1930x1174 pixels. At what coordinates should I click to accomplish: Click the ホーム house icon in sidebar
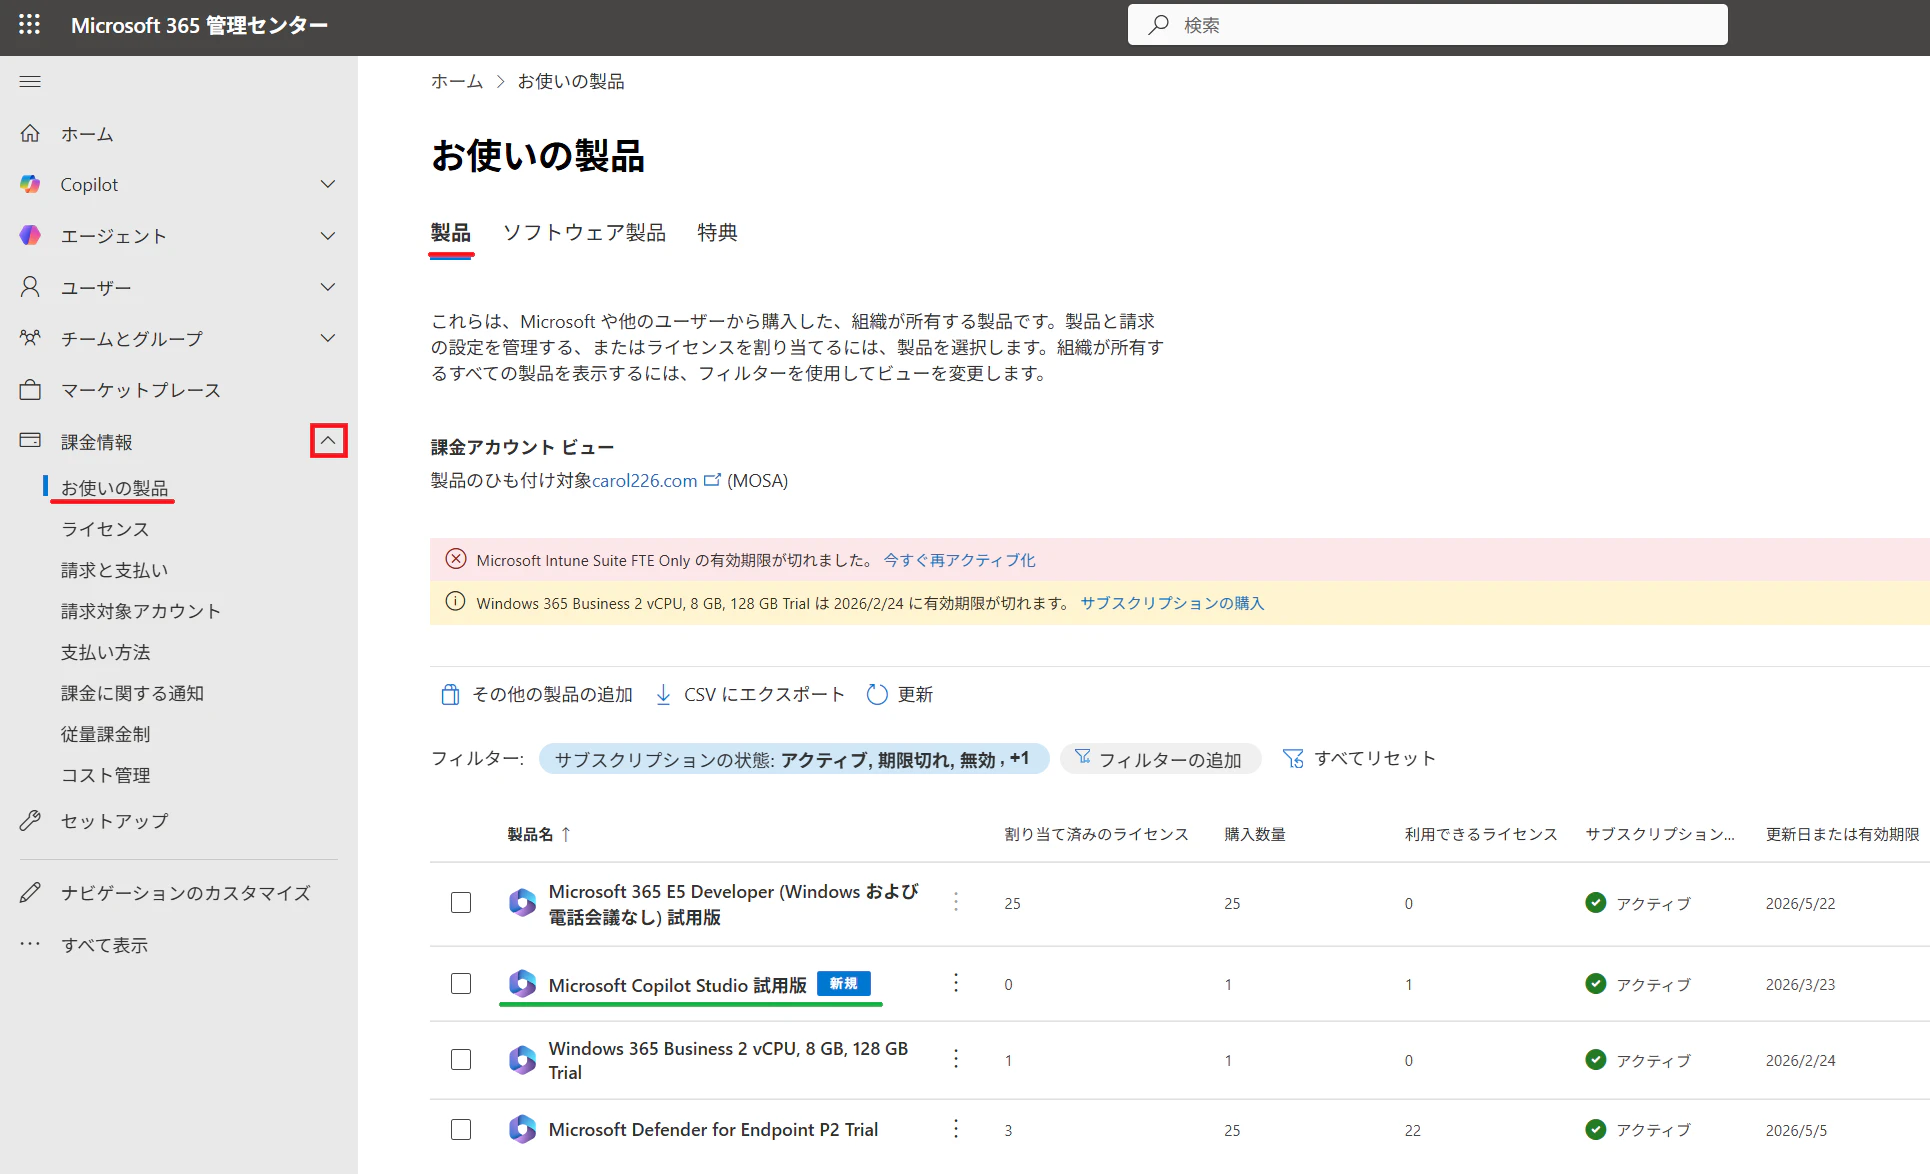pos(30,133)
